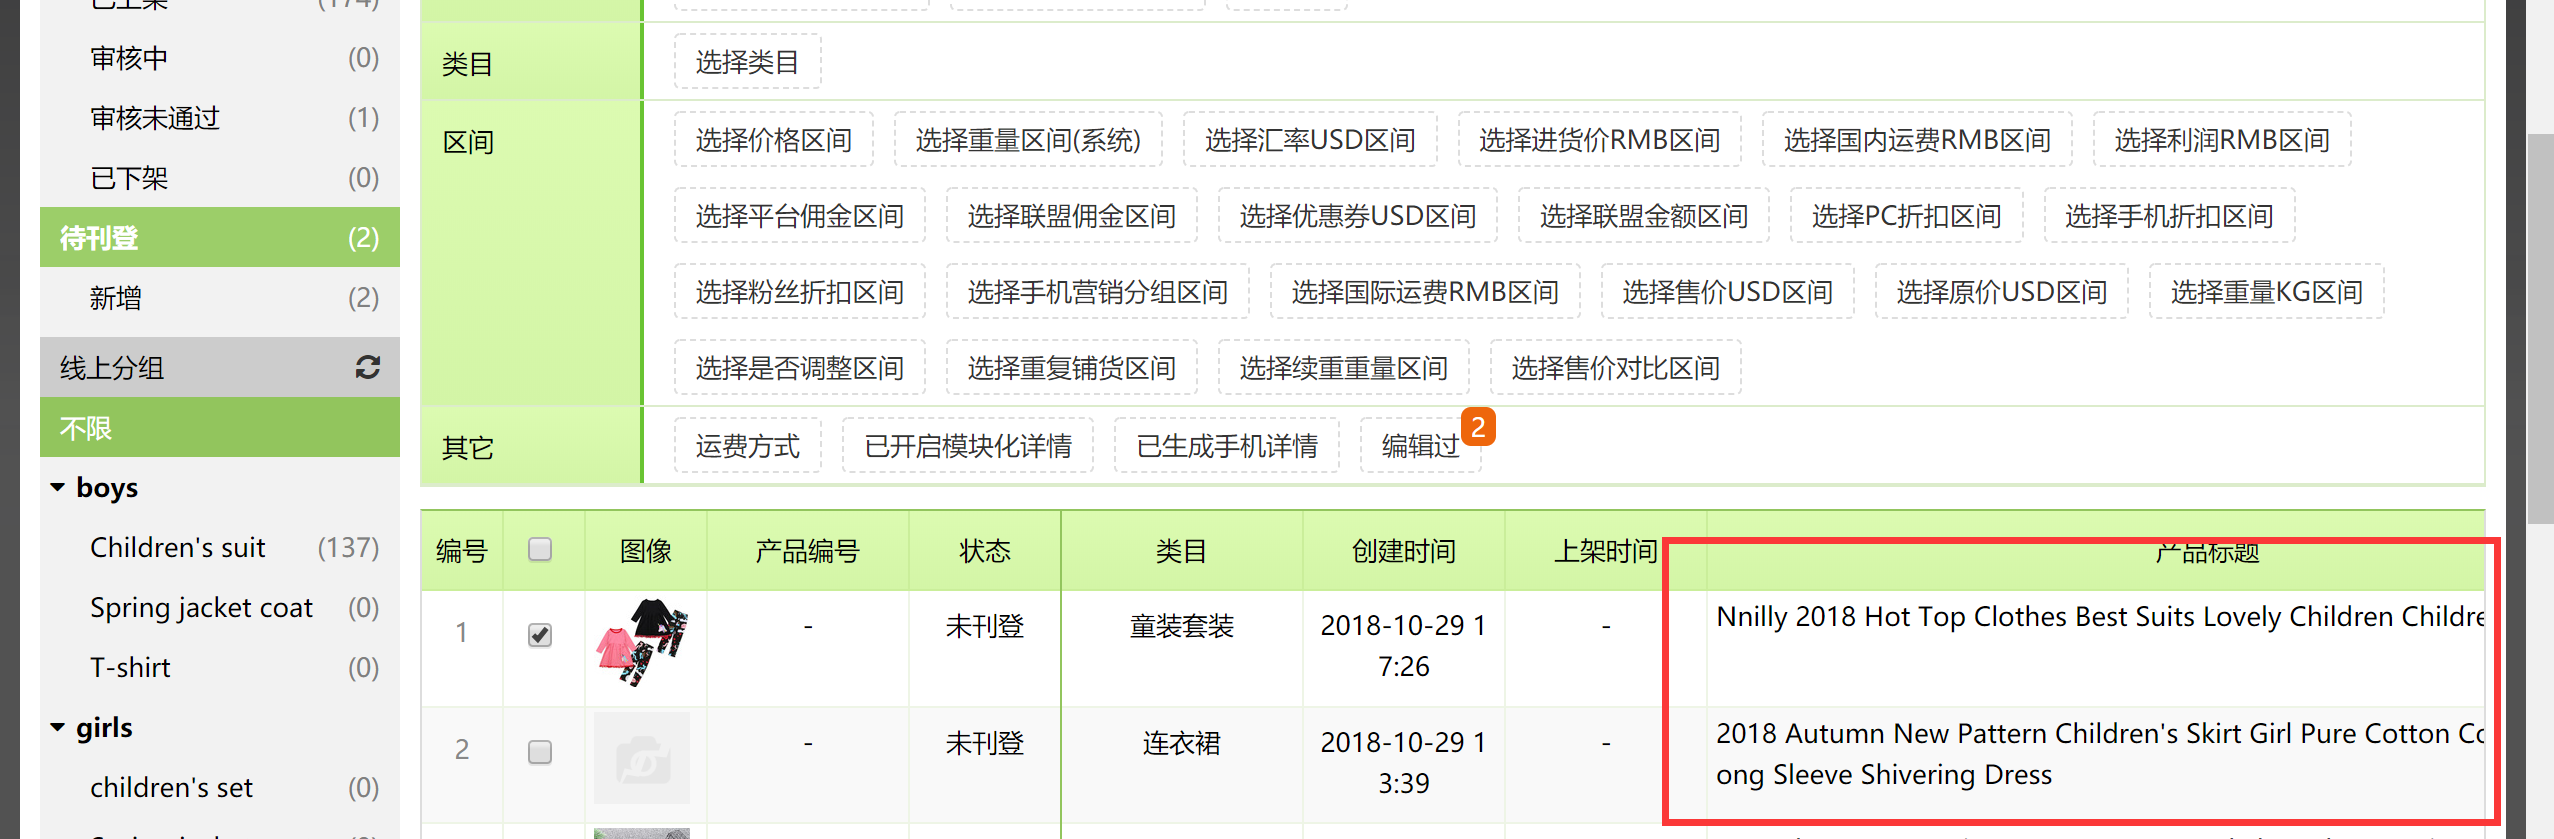Click the page vertical scrollbar thumb

pyautogui.click(x=2539, y=328)
